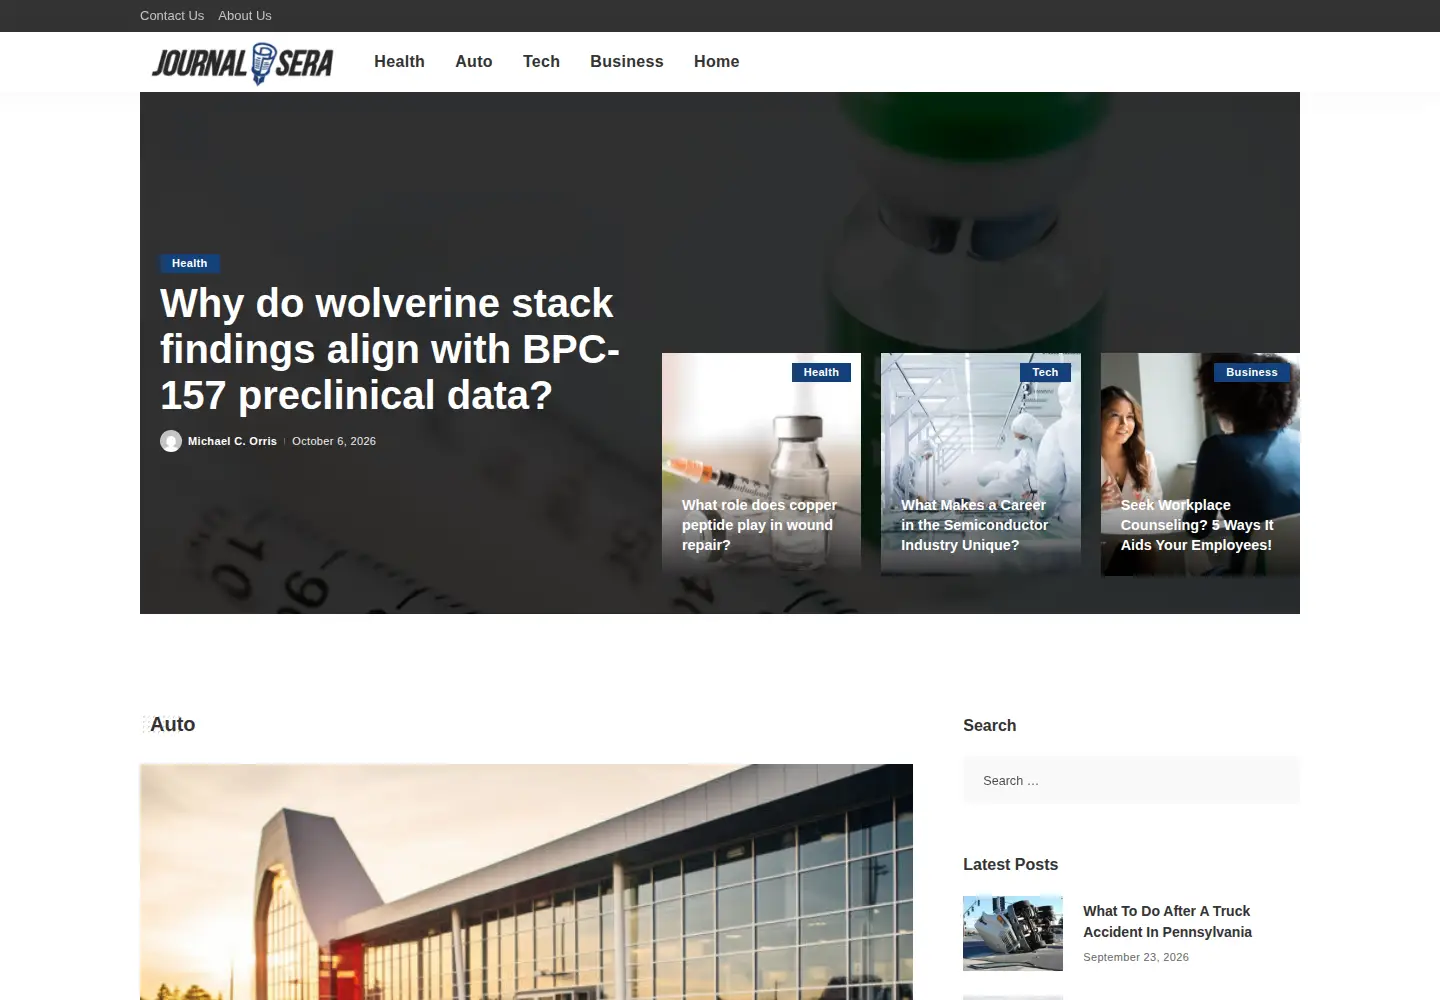The image size is (1440, 1000).
Task: Click Health badge on copper peptide card
Action: click(821, 372)
